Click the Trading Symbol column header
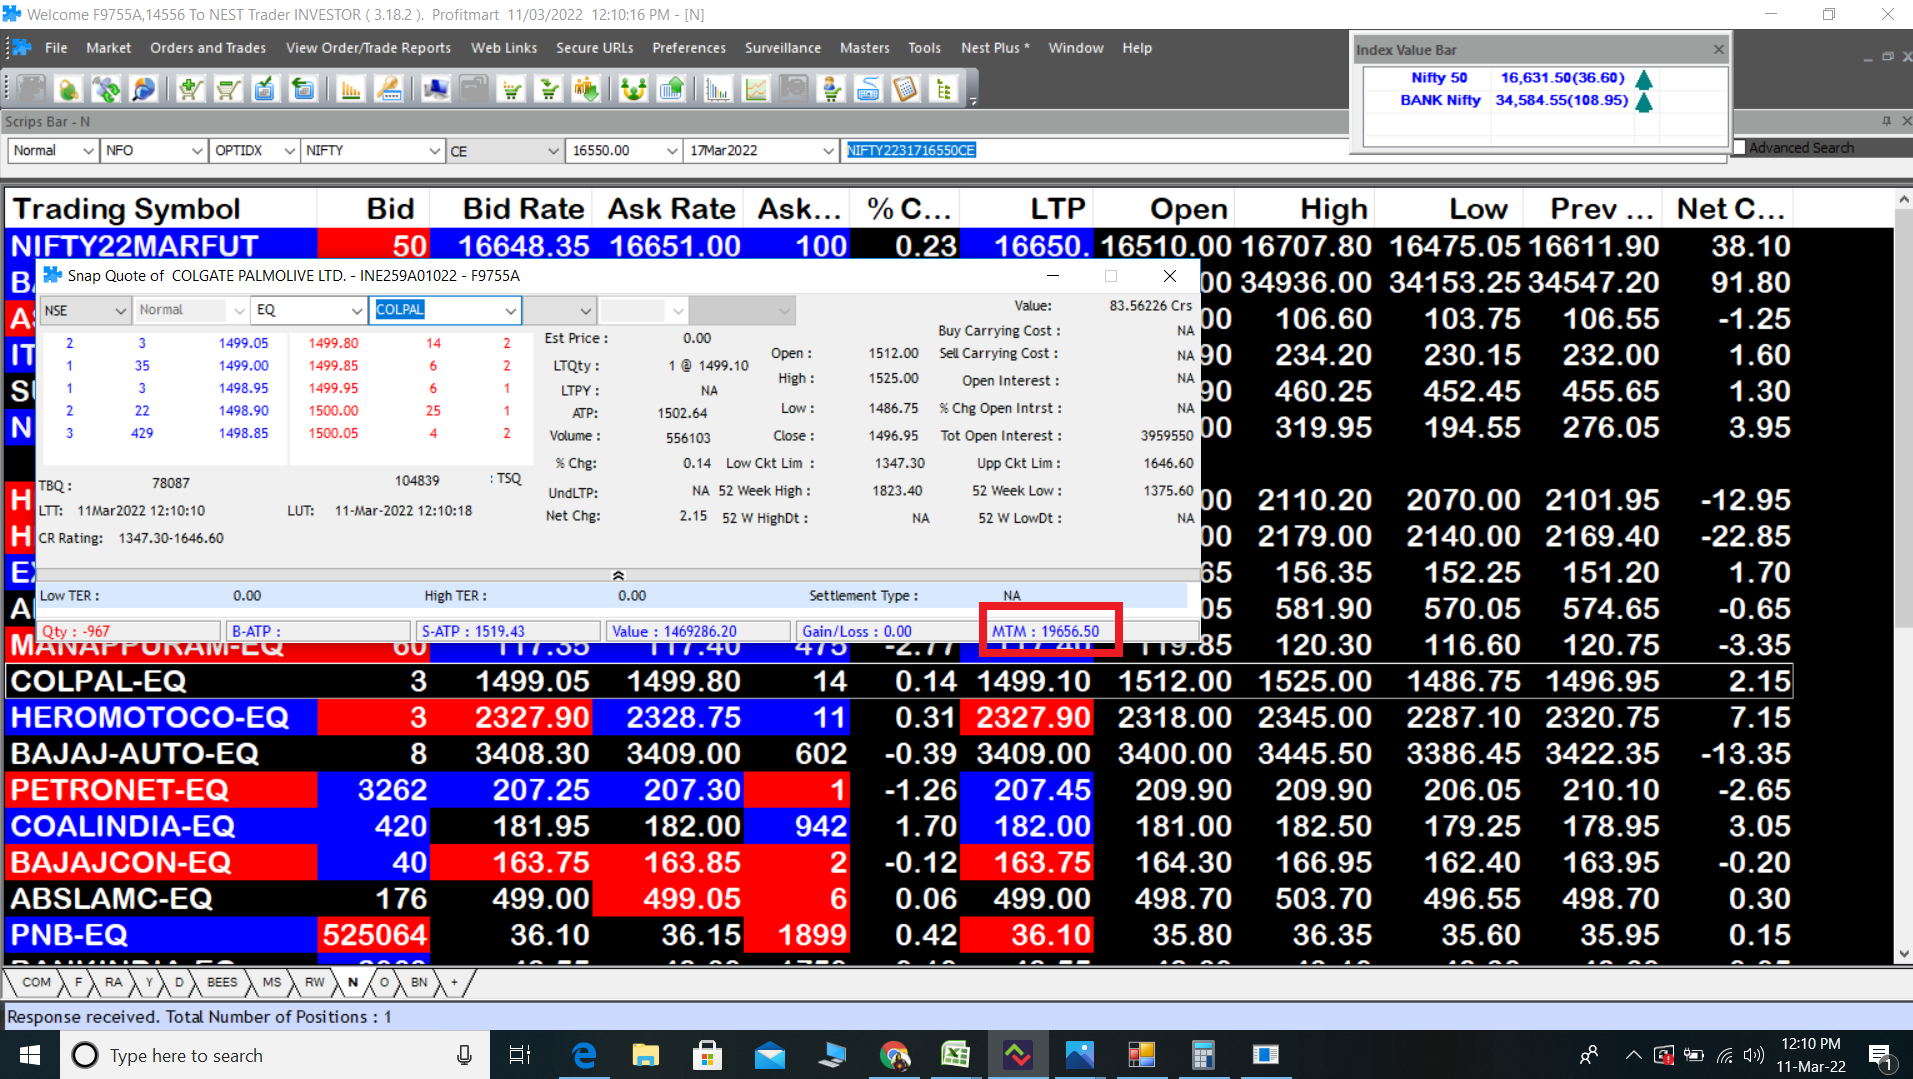This screenshot has height=1079, width=1913. coord(160,208)
